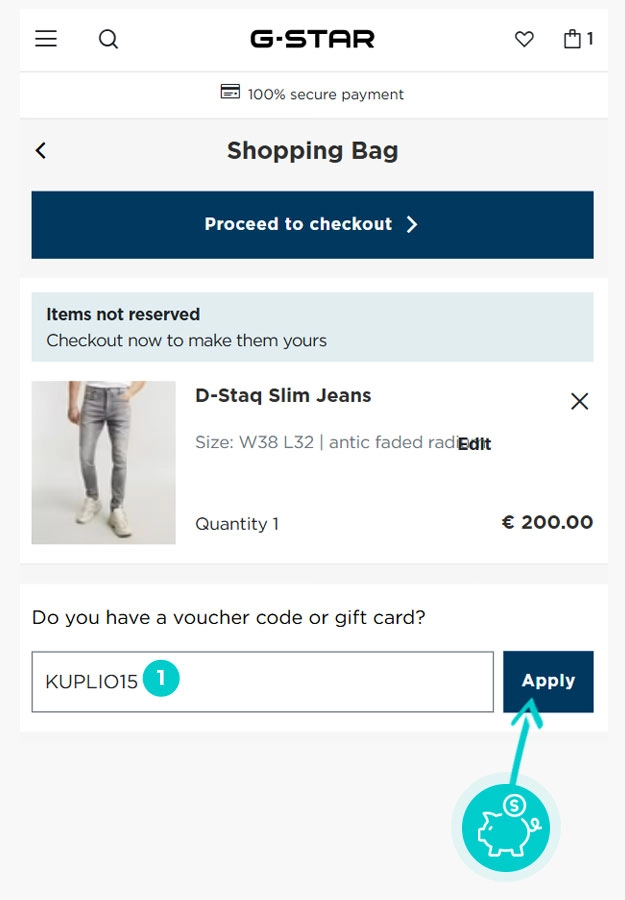
Task: Click the arrow on the checkout button
Action: point(412,224)
